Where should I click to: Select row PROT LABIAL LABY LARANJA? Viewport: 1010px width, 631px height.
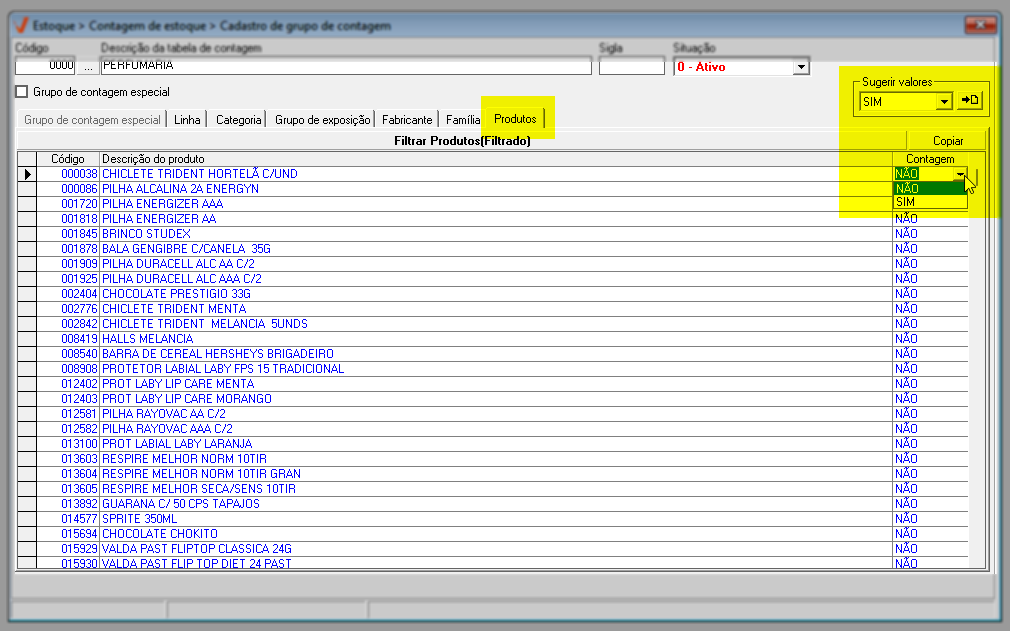coord(493,444)
